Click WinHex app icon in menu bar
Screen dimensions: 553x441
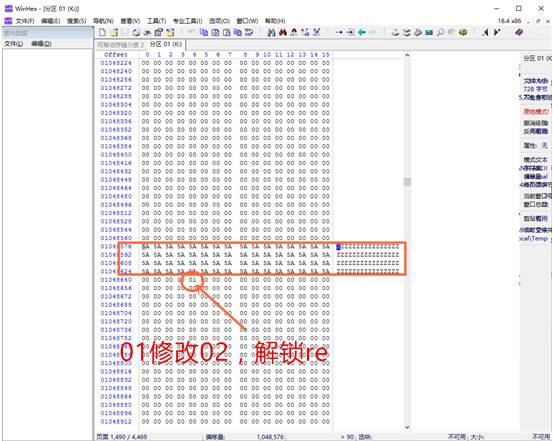(x=8, y=21)
